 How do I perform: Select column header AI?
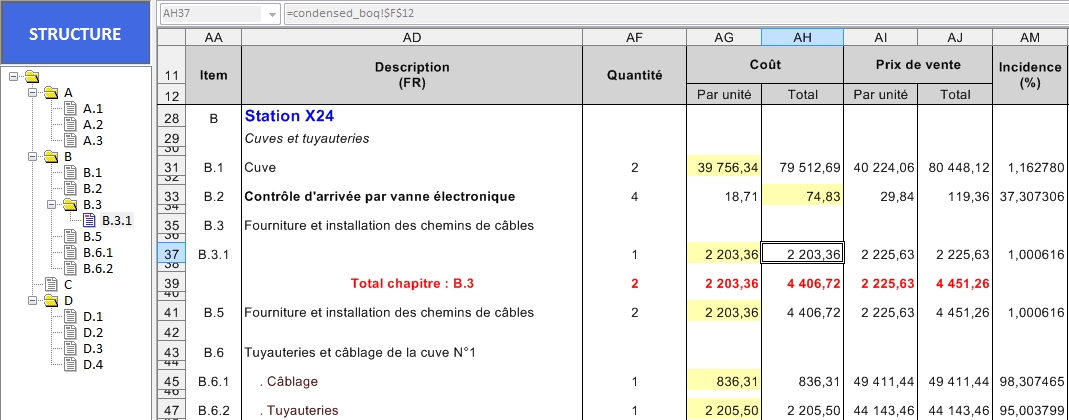(880, 38)
